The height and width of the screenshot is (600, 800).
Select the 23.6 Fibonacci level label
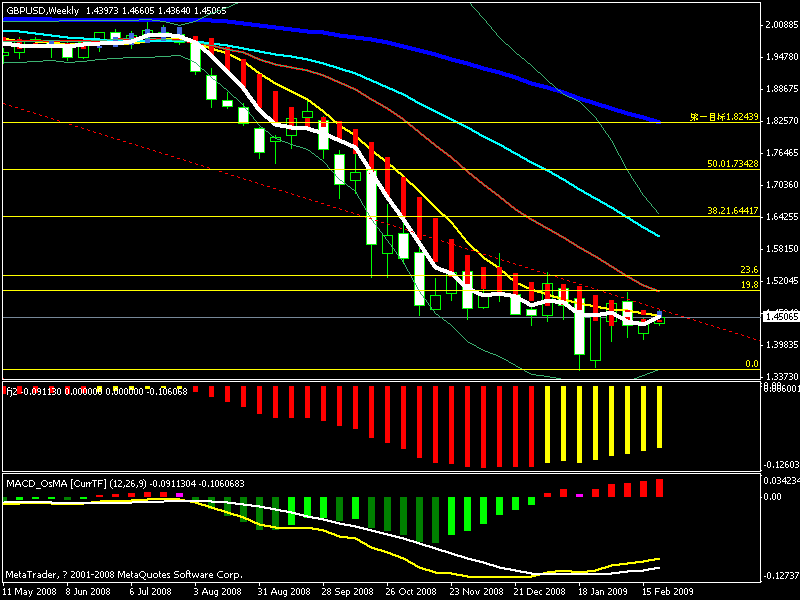click(749, 270)
